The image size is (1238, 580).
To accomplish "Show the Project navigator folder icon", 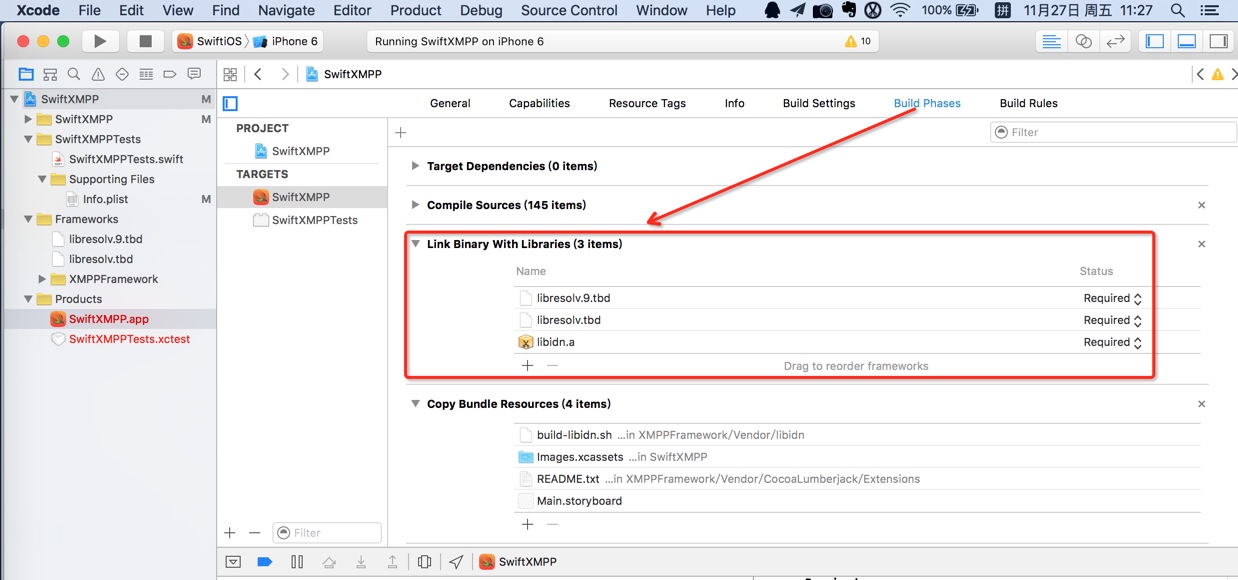I will (x=26, y=74).
